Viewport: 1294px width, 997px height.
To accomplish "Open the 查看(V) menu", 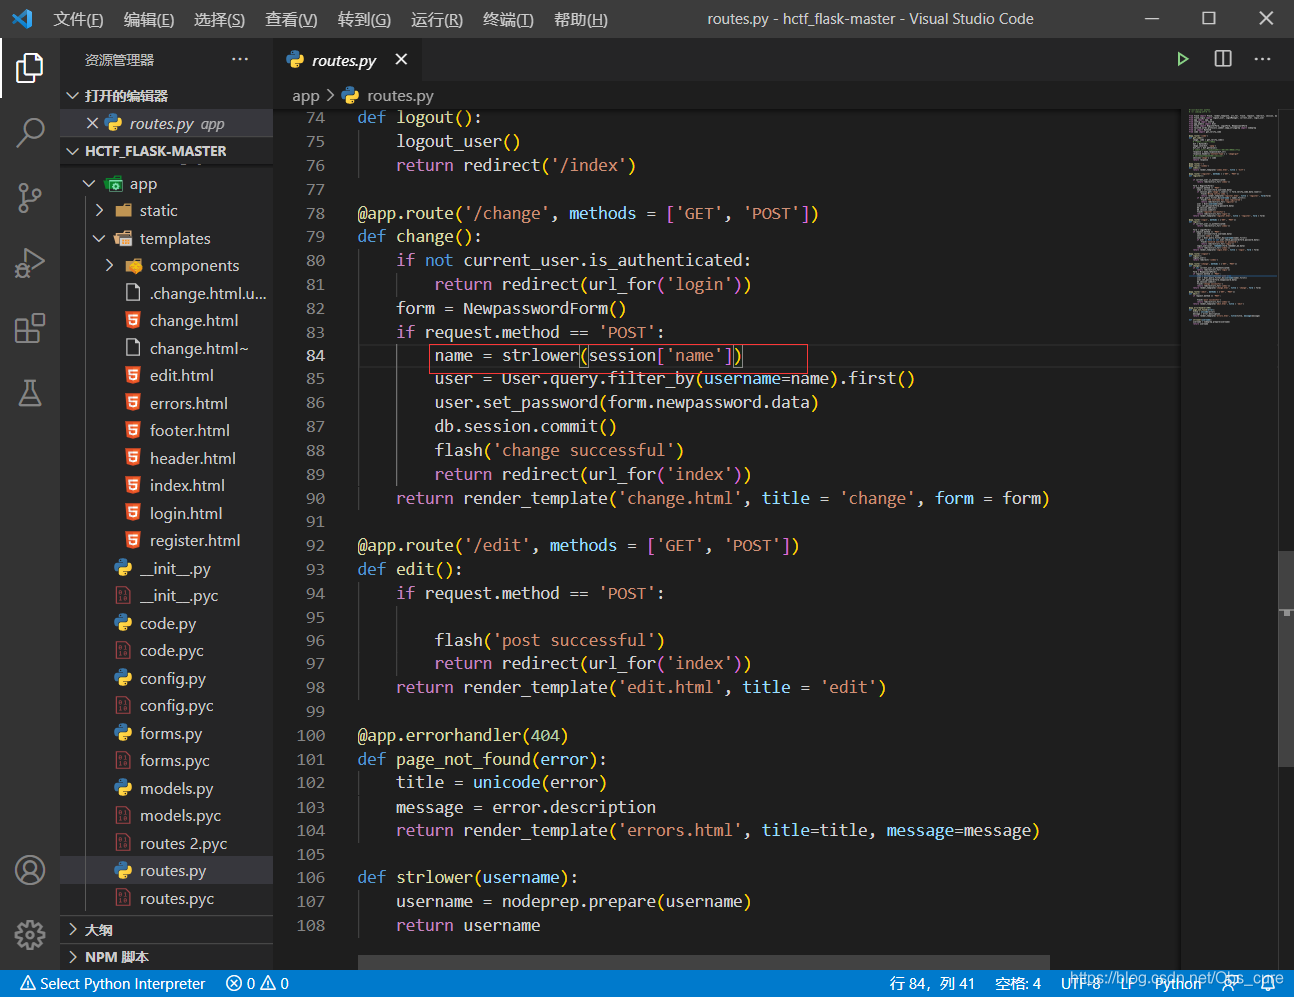I will [291, 19].
